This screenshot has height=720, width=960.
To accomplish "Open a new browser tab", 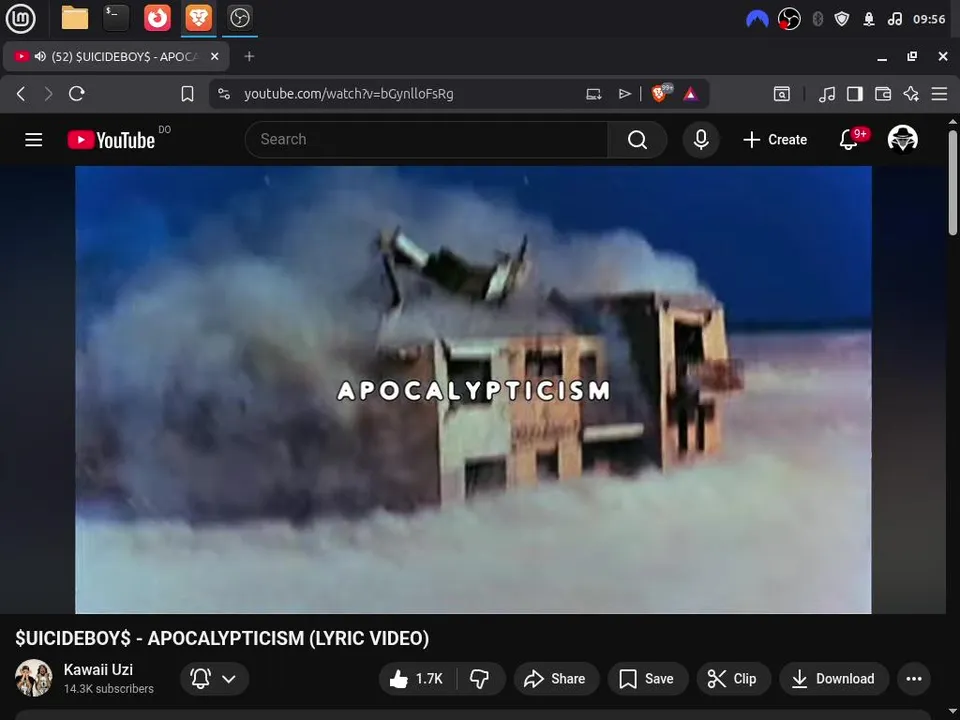I will click(249, 56).
